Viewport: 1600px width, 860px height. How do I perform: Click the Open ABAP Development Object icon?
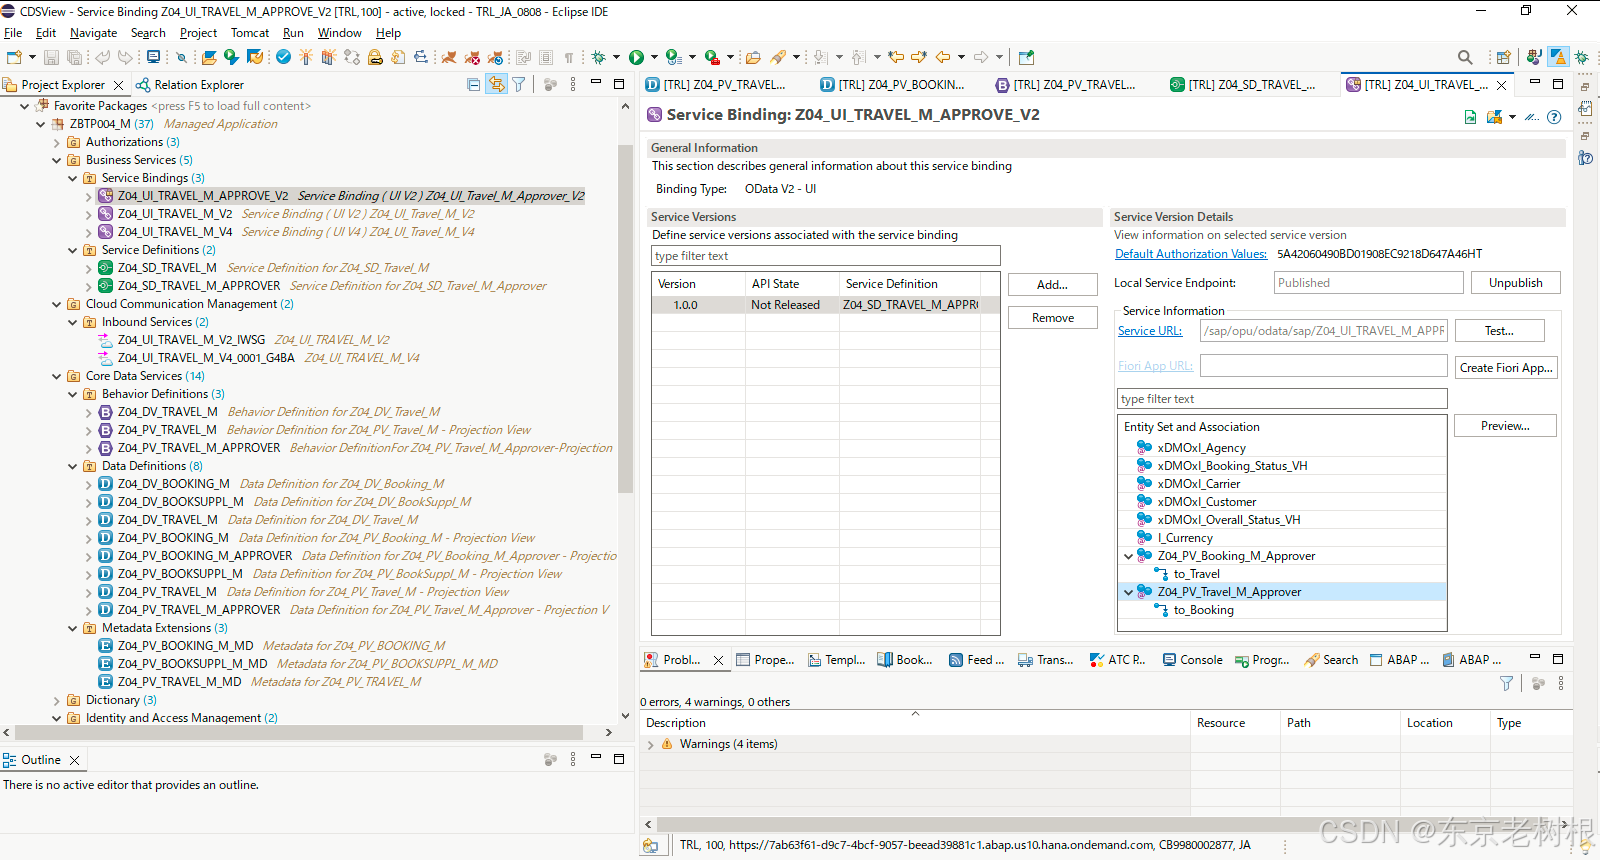tap(208, 57)
